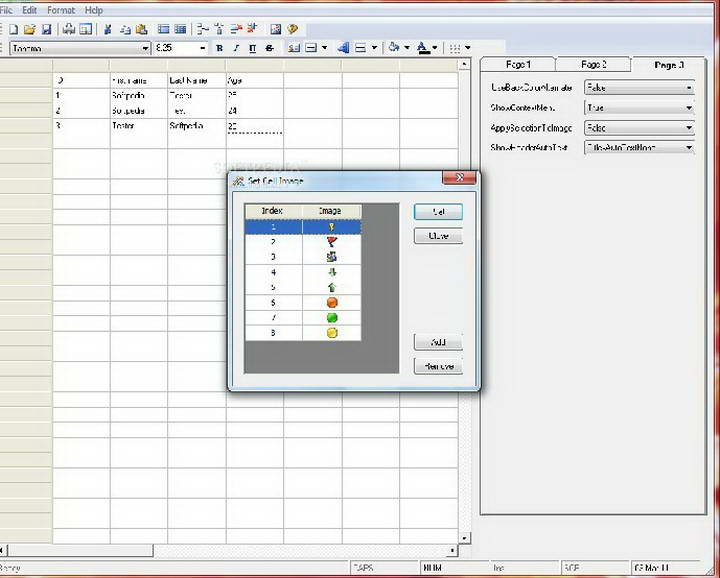Click the Cut scissors icon
This screenshot has height=578, width=720.
coord(108,30)
